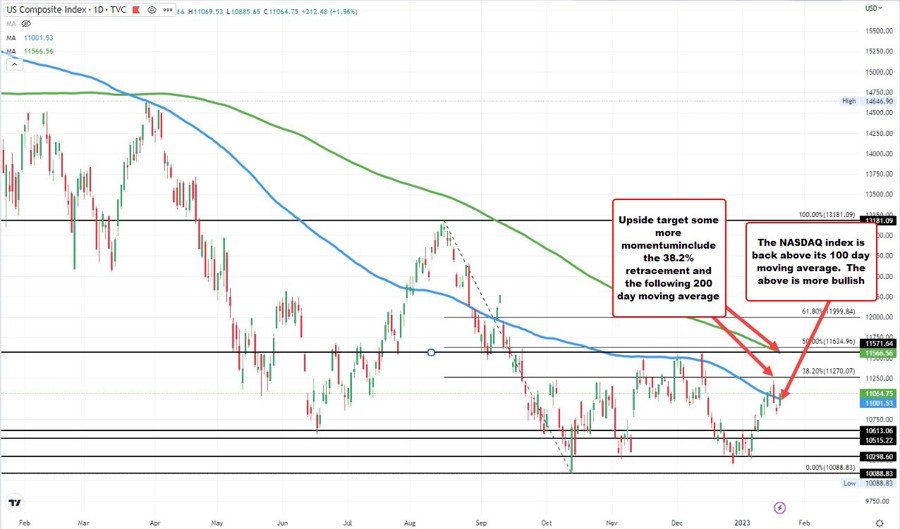900x529 pixels.
Task: Select the US Composite Index symbol title
Action: [43, 9]
